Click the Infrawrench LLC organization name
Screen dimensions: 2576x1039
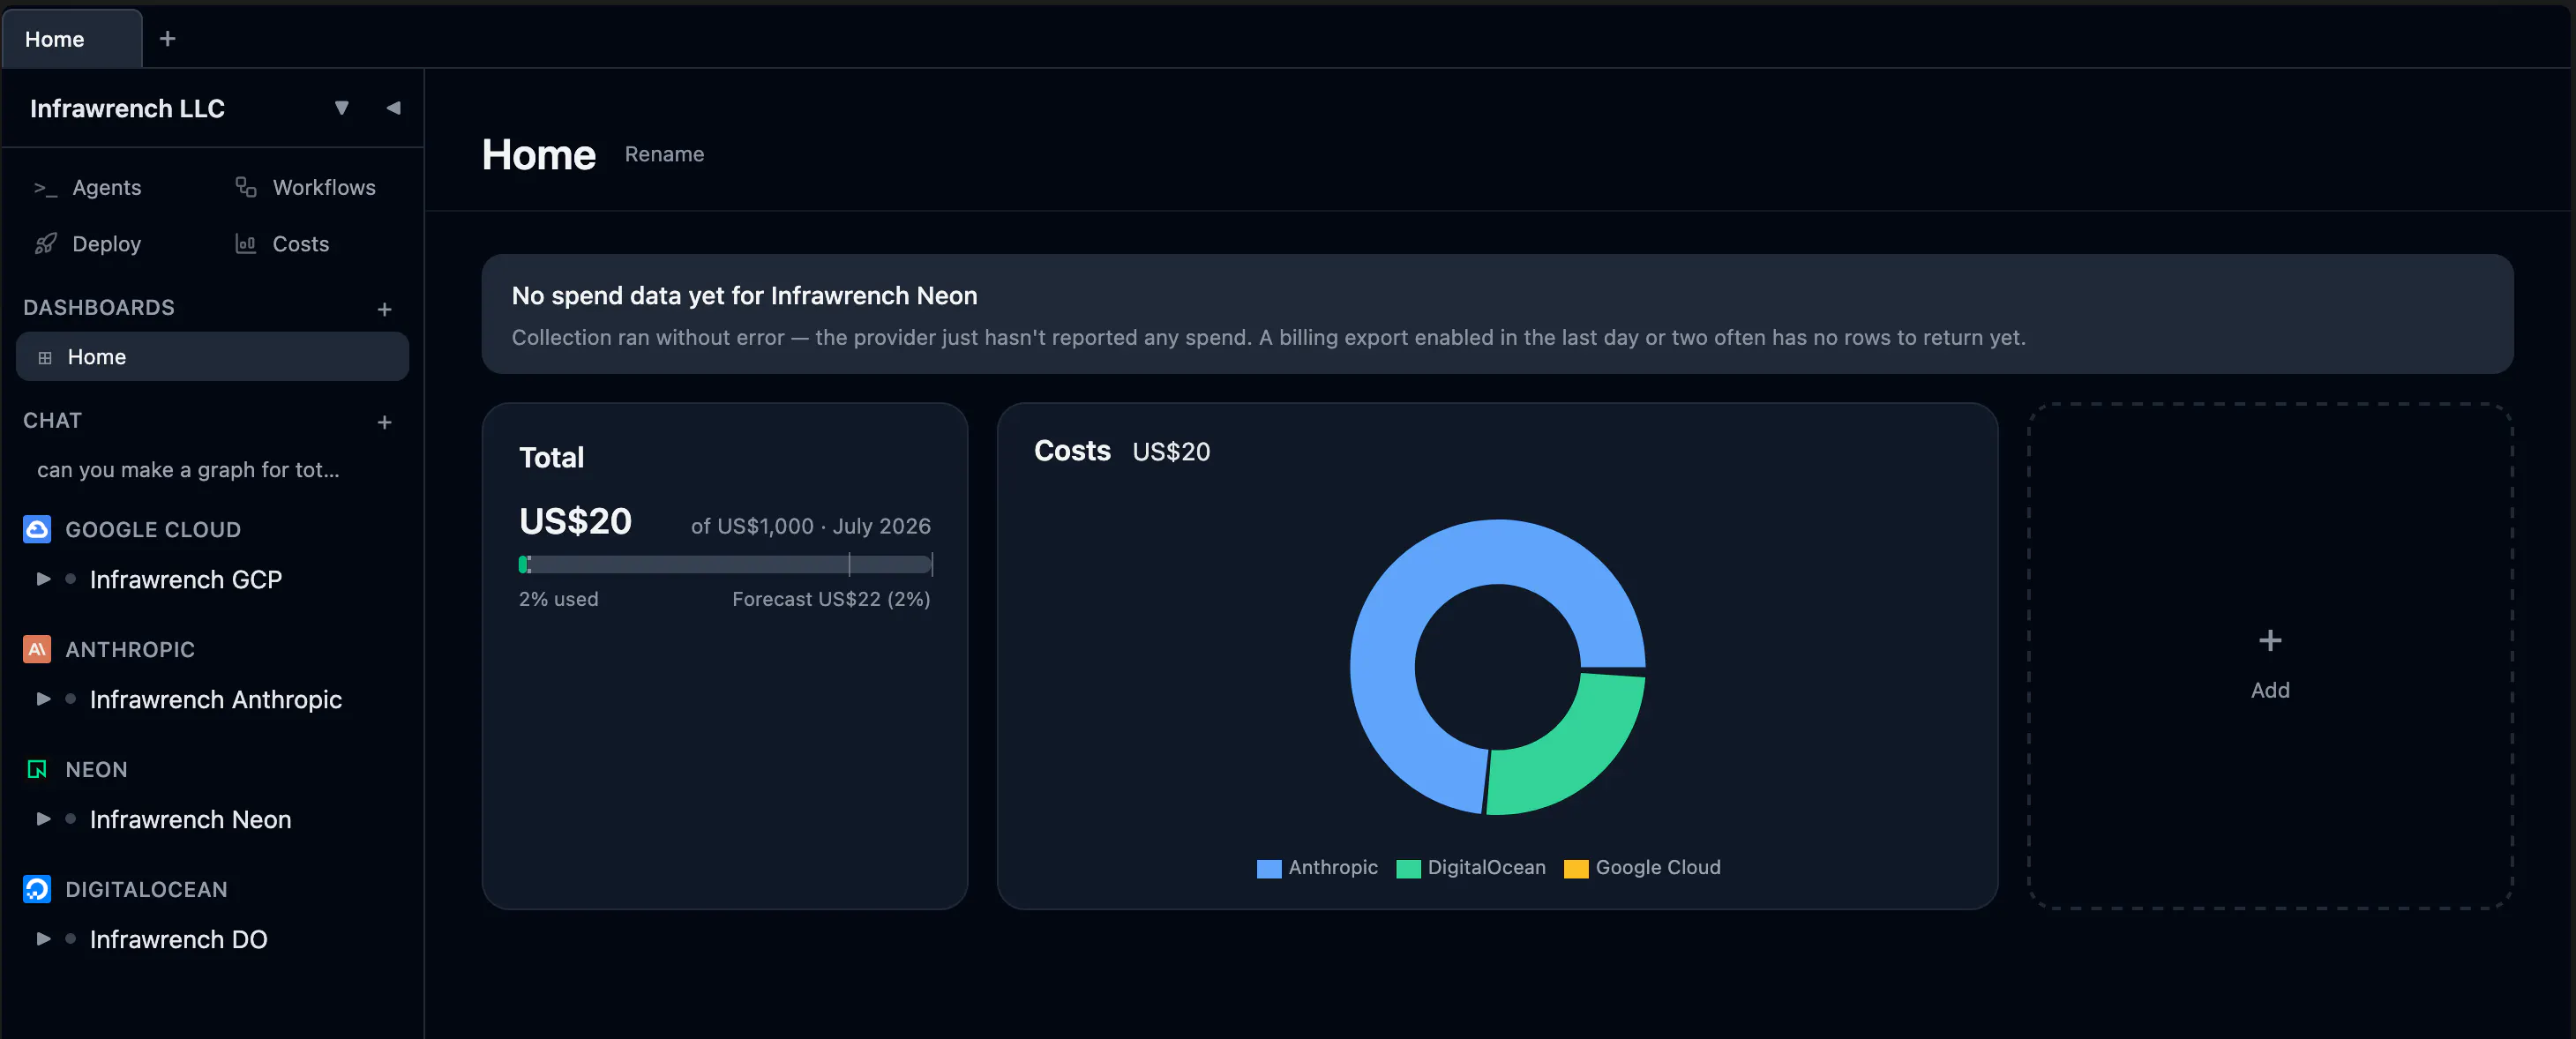pyautogui.click(x=127, y=108)
